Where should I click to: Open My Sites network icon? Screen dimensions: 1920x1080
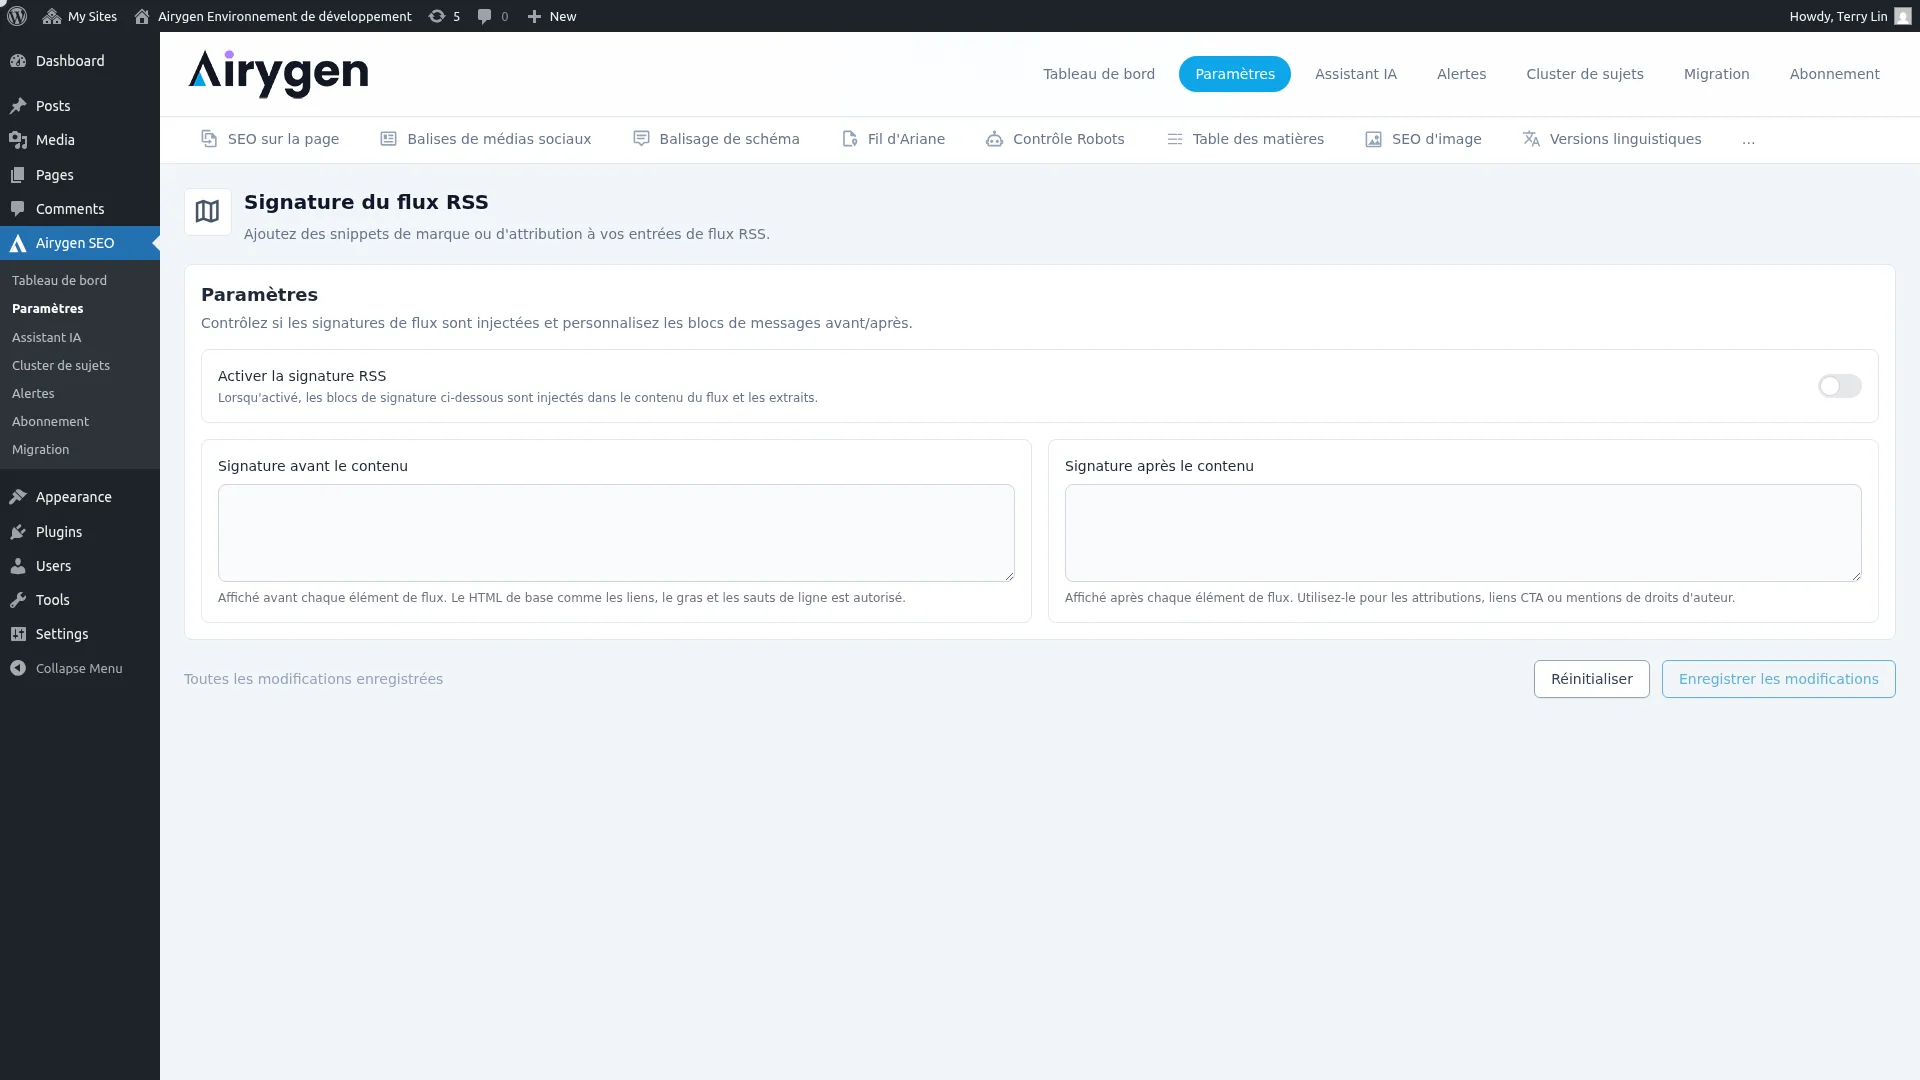click(52, 16)
